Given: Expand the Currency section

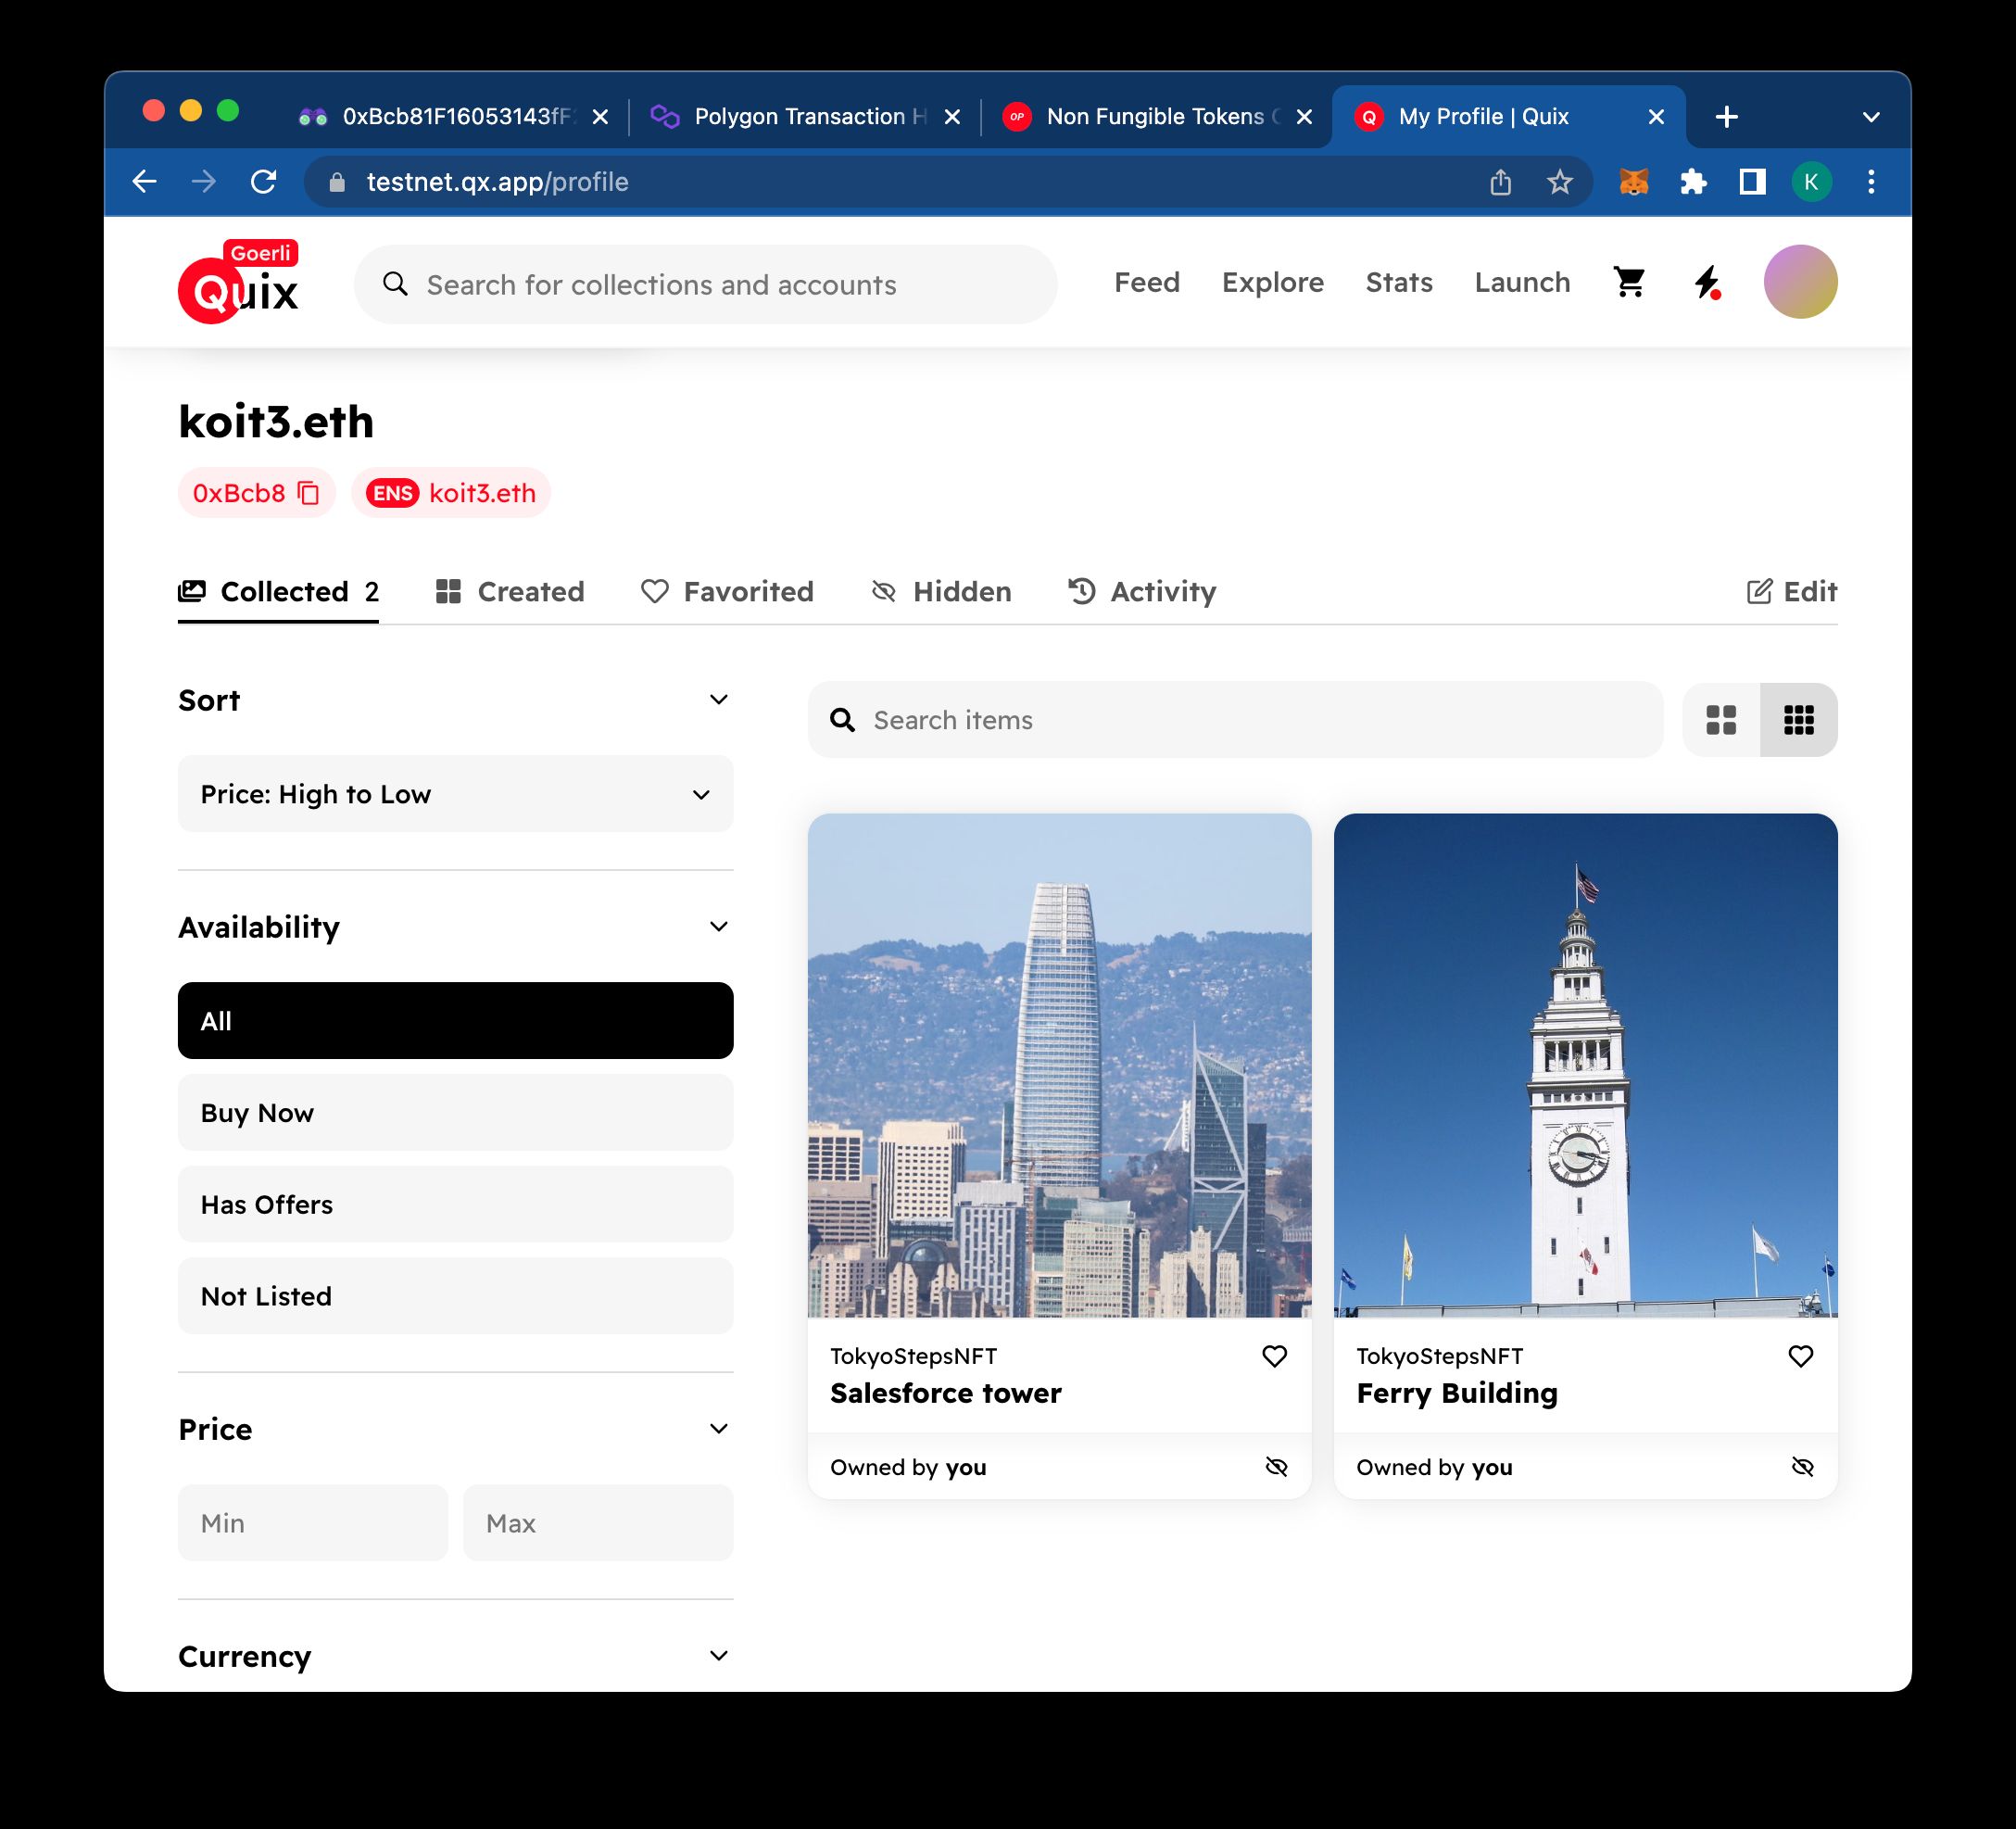Looking at the screenshot, I should click(718, 1656).
